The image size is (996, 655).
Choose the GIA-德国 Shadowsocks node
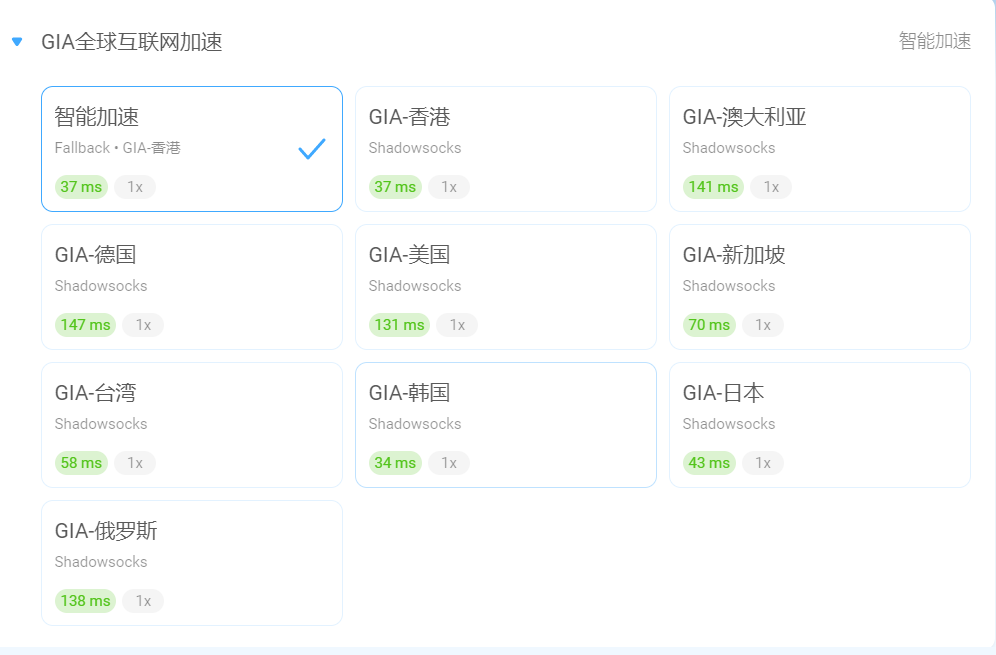tap(192, 287)
